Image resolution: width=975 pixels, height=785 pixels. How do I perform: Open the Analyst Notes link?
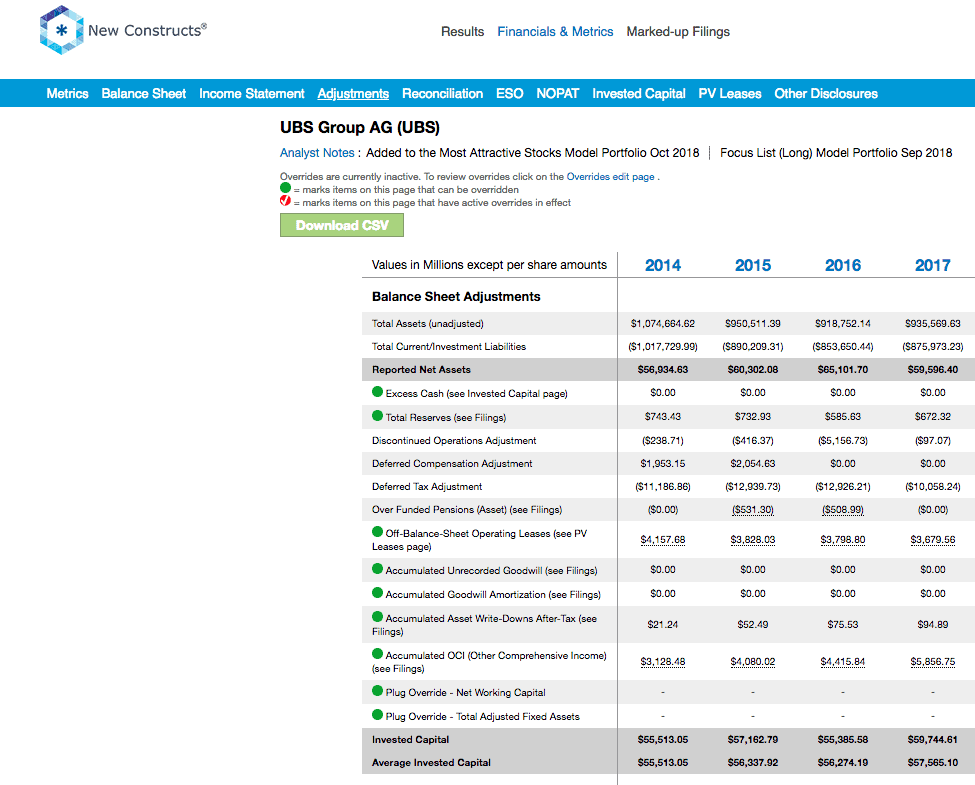pos(317,153)
